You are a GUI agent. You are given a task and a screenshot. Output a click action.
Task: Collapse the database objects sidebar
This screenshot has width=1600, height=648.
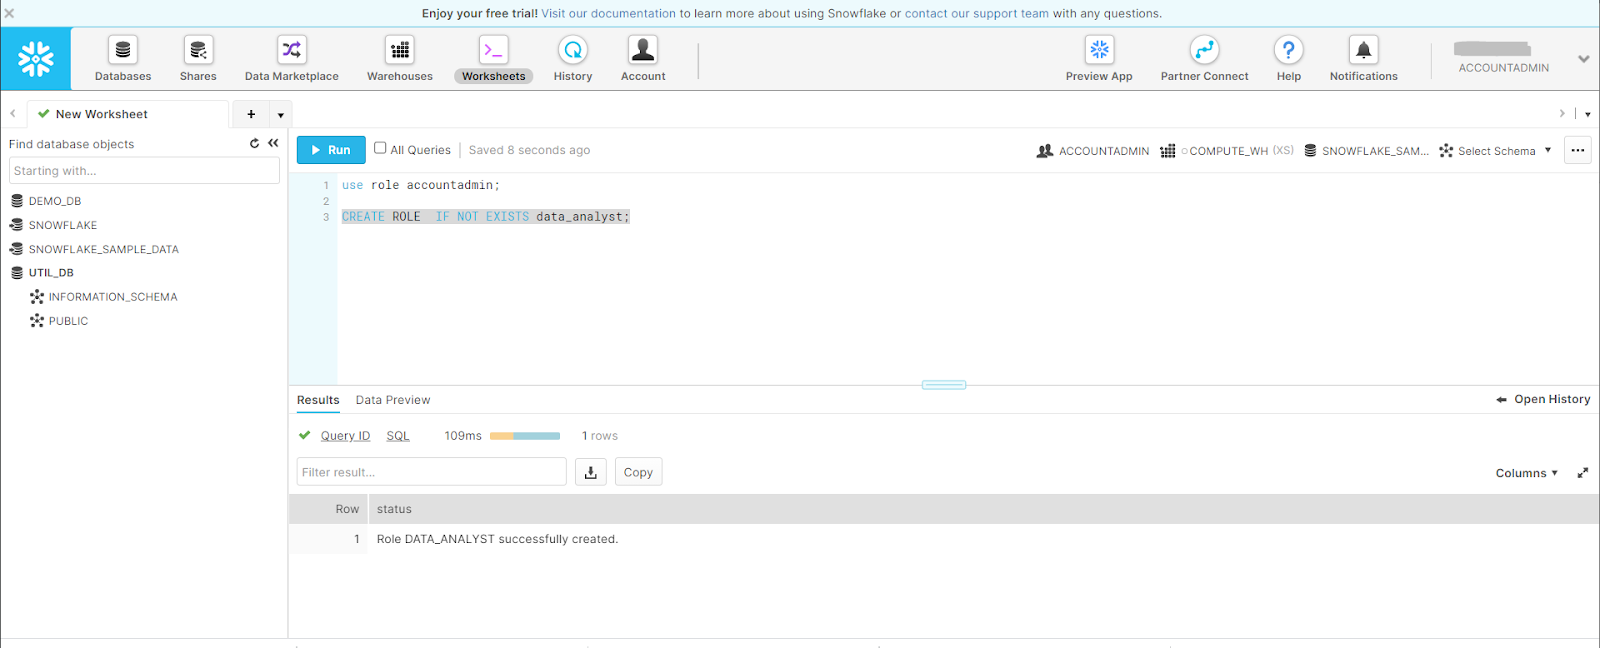pos(273,144)
